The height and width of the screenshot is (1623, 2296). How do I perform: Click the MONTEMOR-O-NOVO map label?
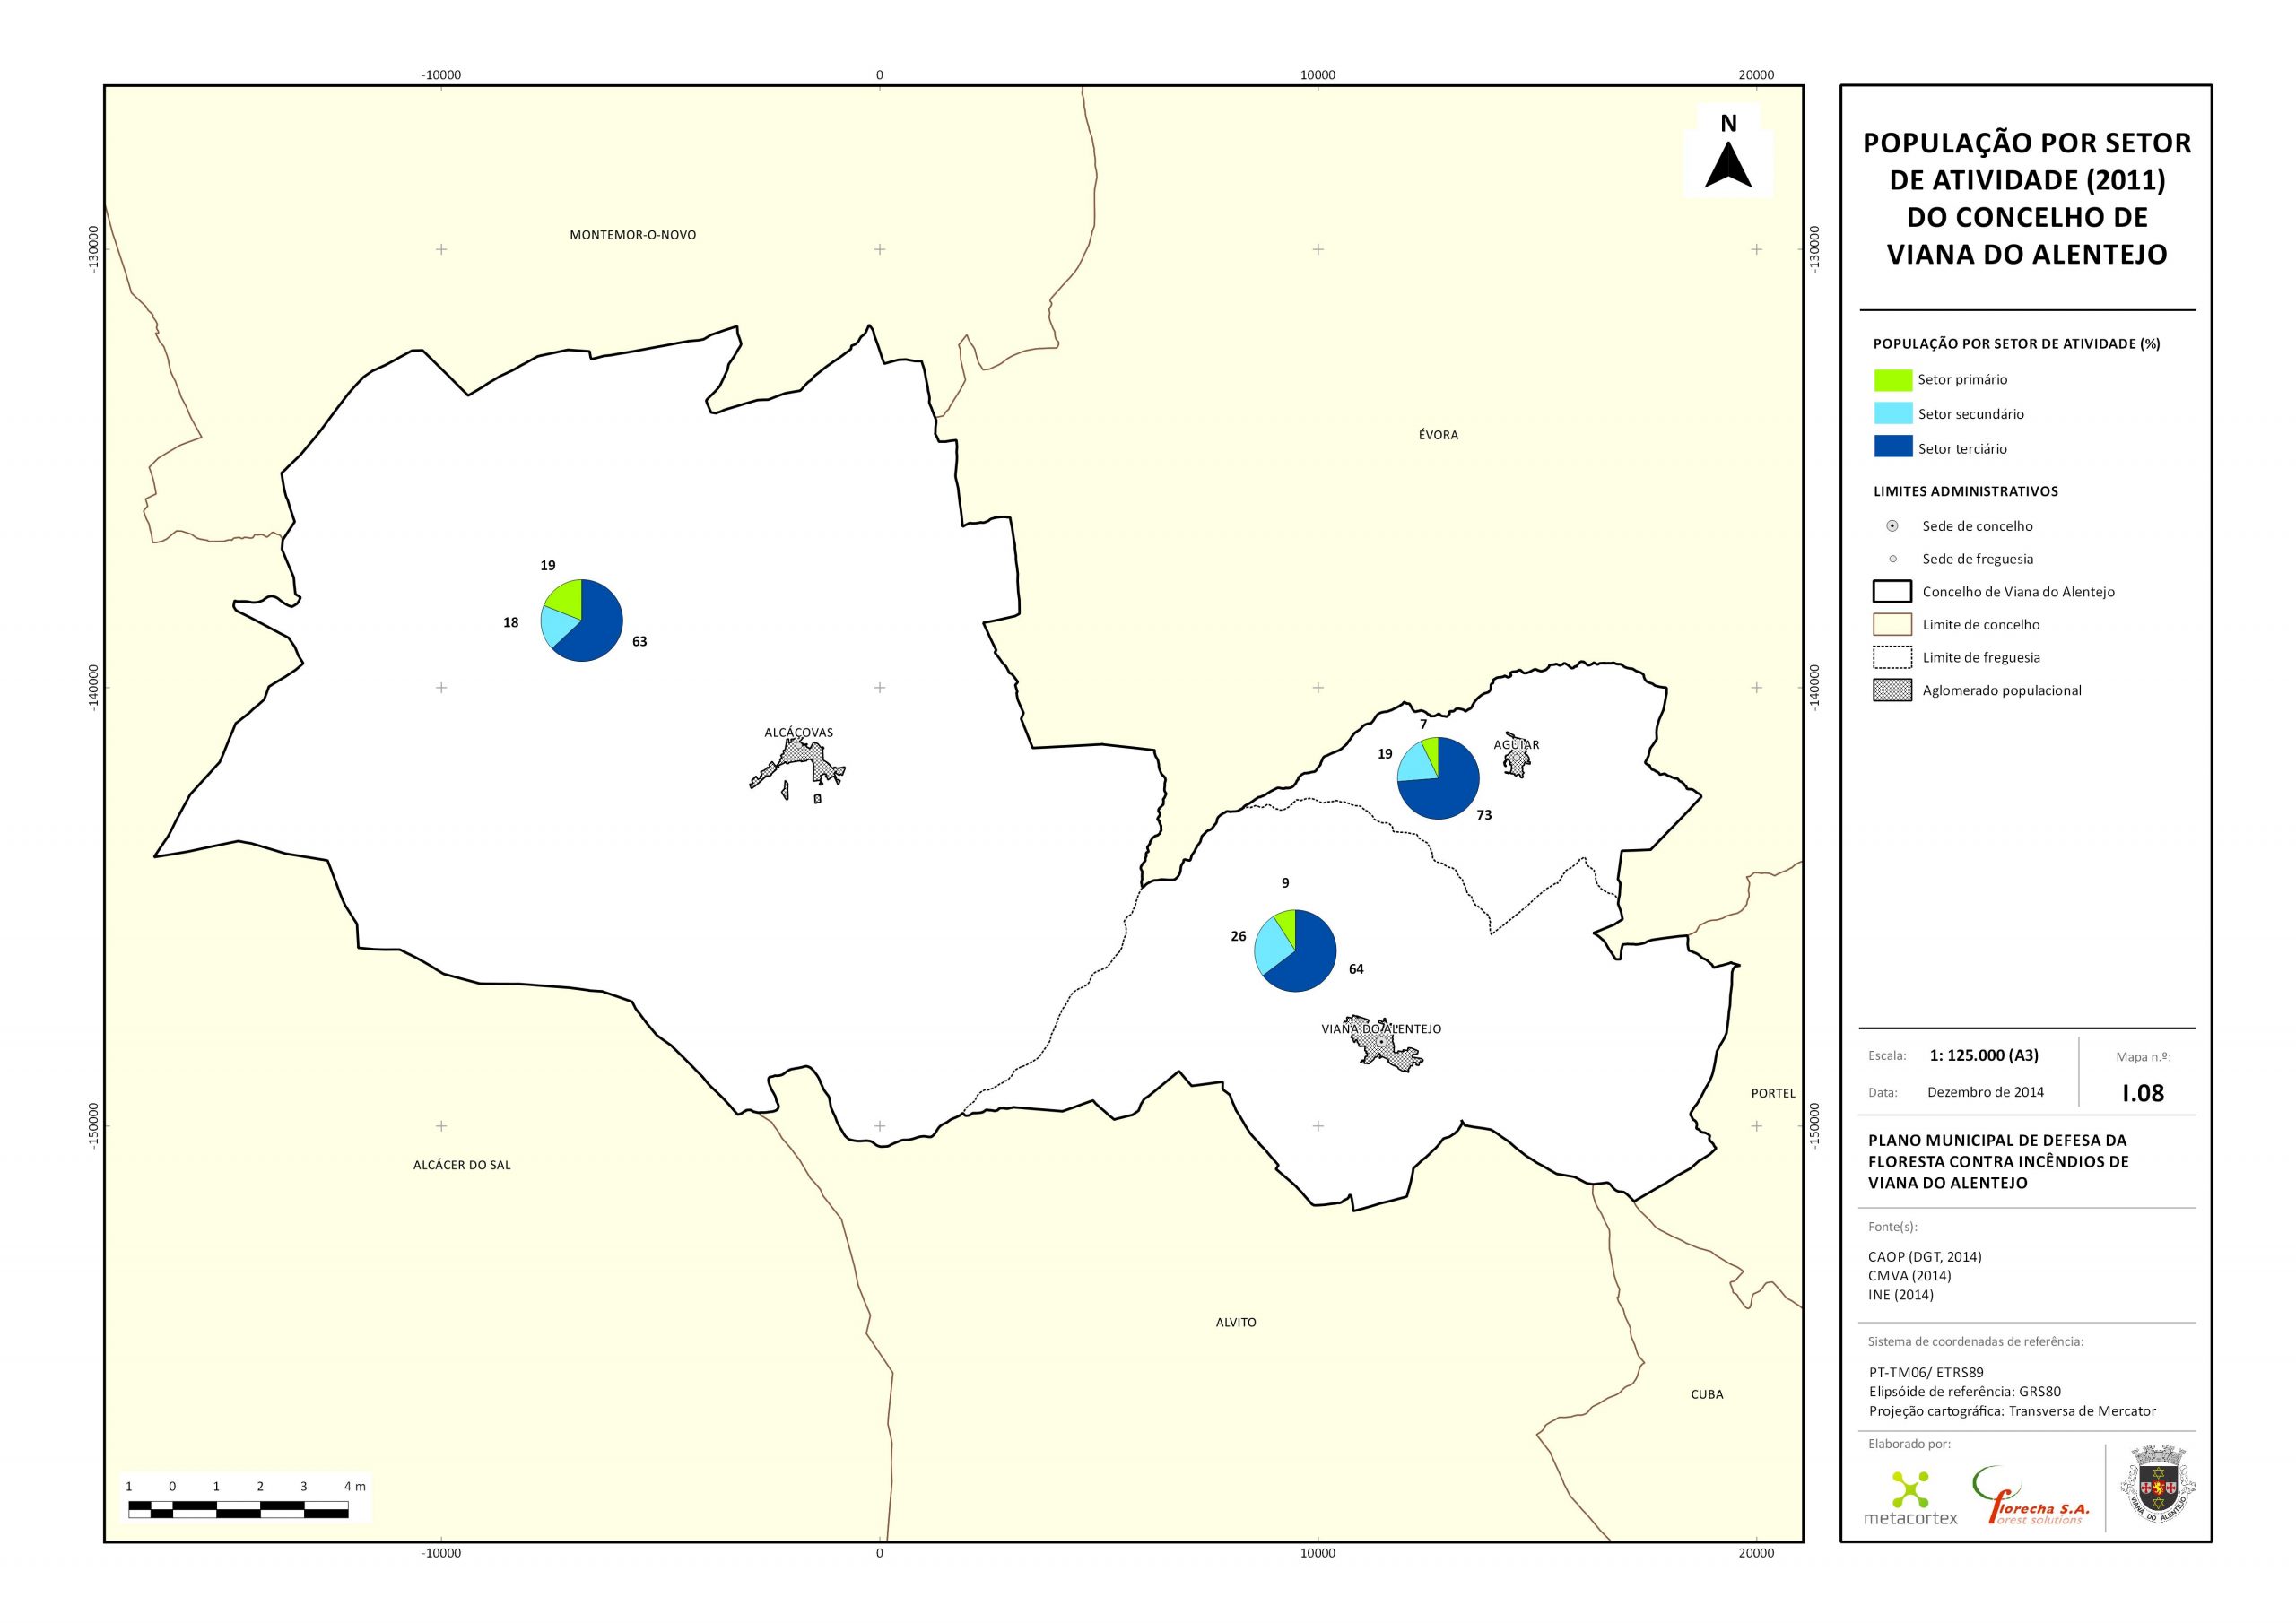tap(632, 235)
